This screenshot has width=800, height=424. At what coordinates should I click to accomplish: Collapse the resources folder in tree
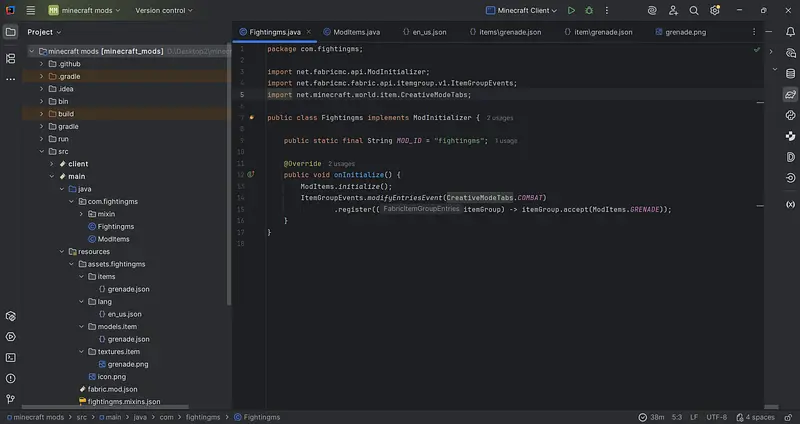point(61,251)
